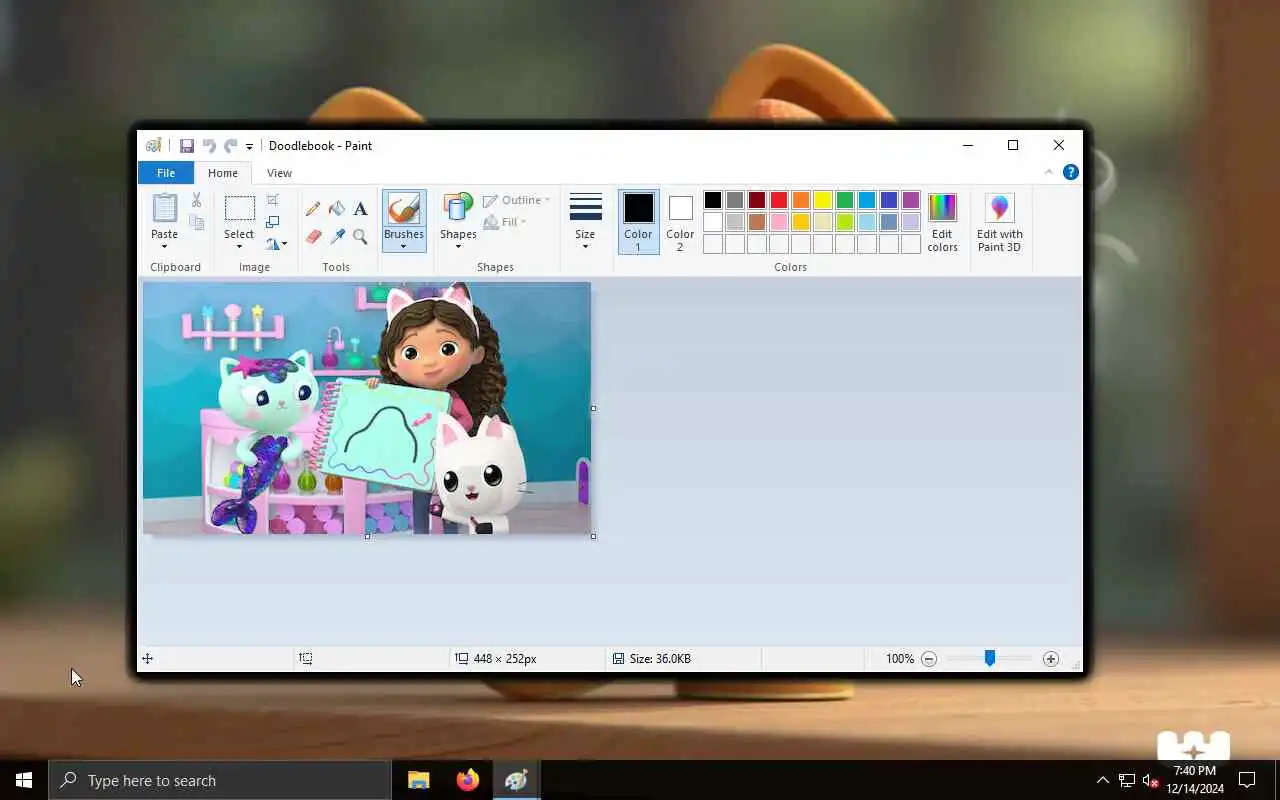Click the 'Size: 36.0KB' status text
This screenshot has width=1280, height=800.
coord(660,659)
